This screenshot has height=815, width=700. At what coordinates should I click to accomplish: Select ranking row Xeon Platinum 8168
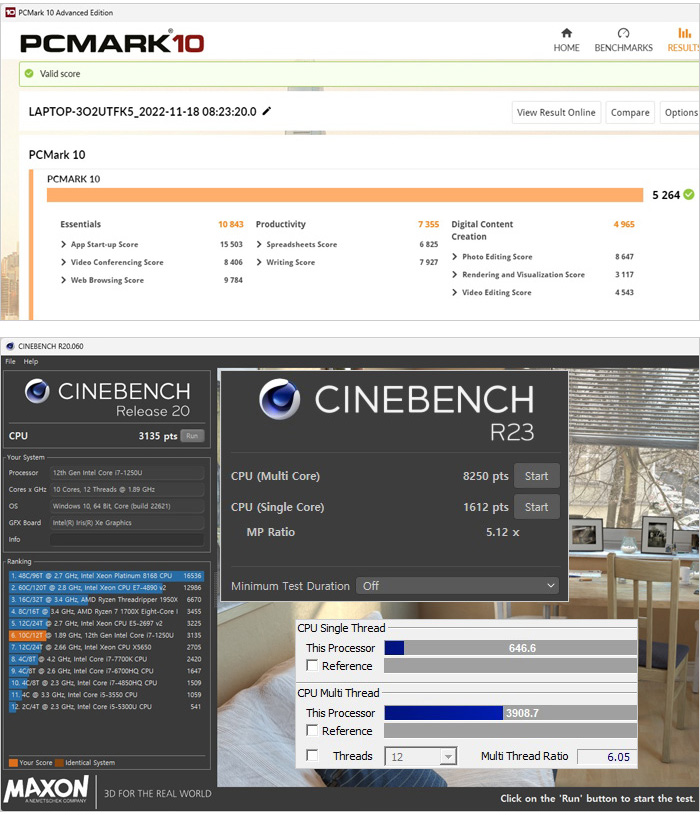[106, 575]
